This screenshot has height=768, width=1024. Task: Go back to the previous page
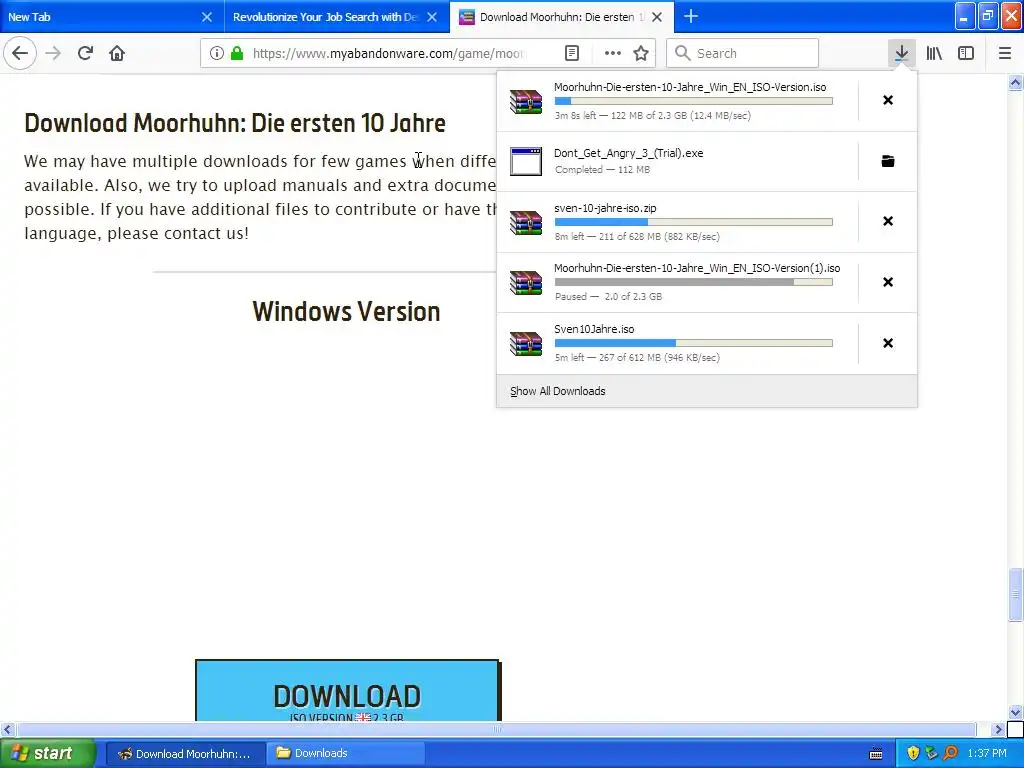(x=20, y=53)
